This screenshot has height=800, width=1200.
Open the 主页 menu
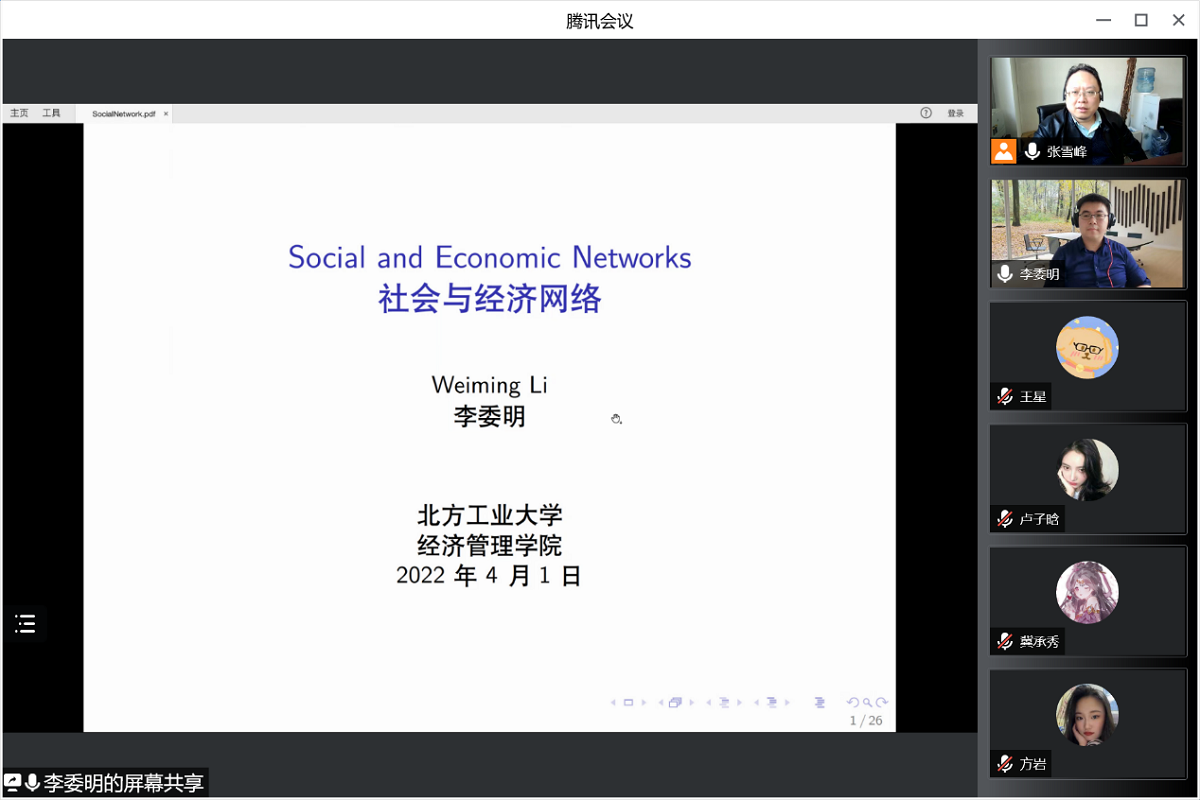(x=19, y=113)
